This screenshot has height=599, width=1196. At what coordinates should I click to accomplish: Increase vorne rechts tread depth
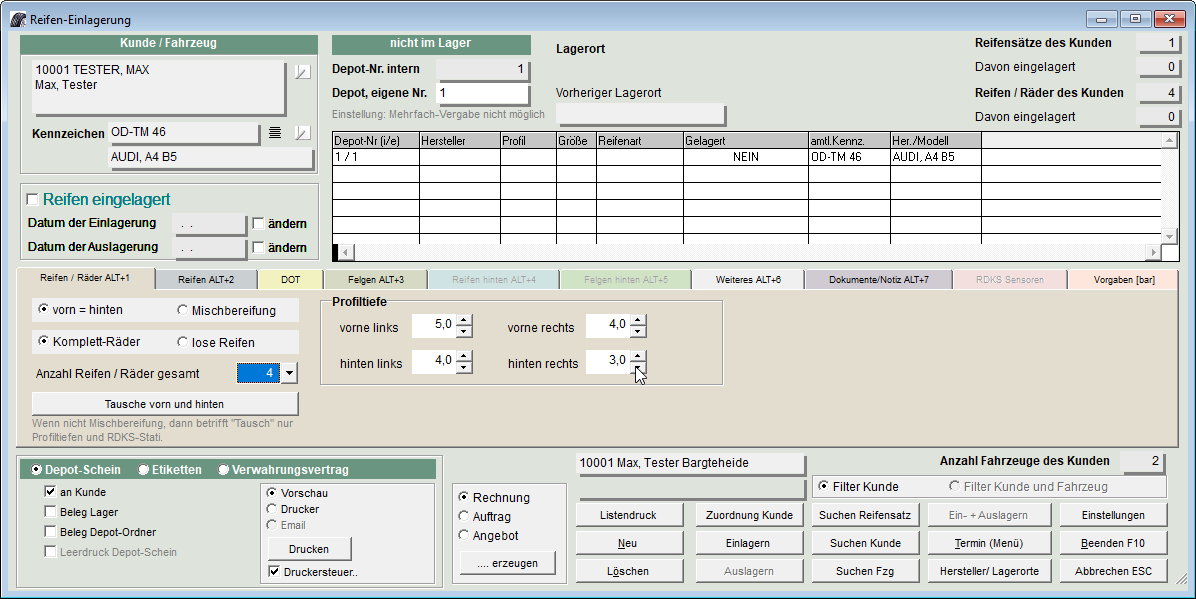pyautogui.click(x=638, y=320)
